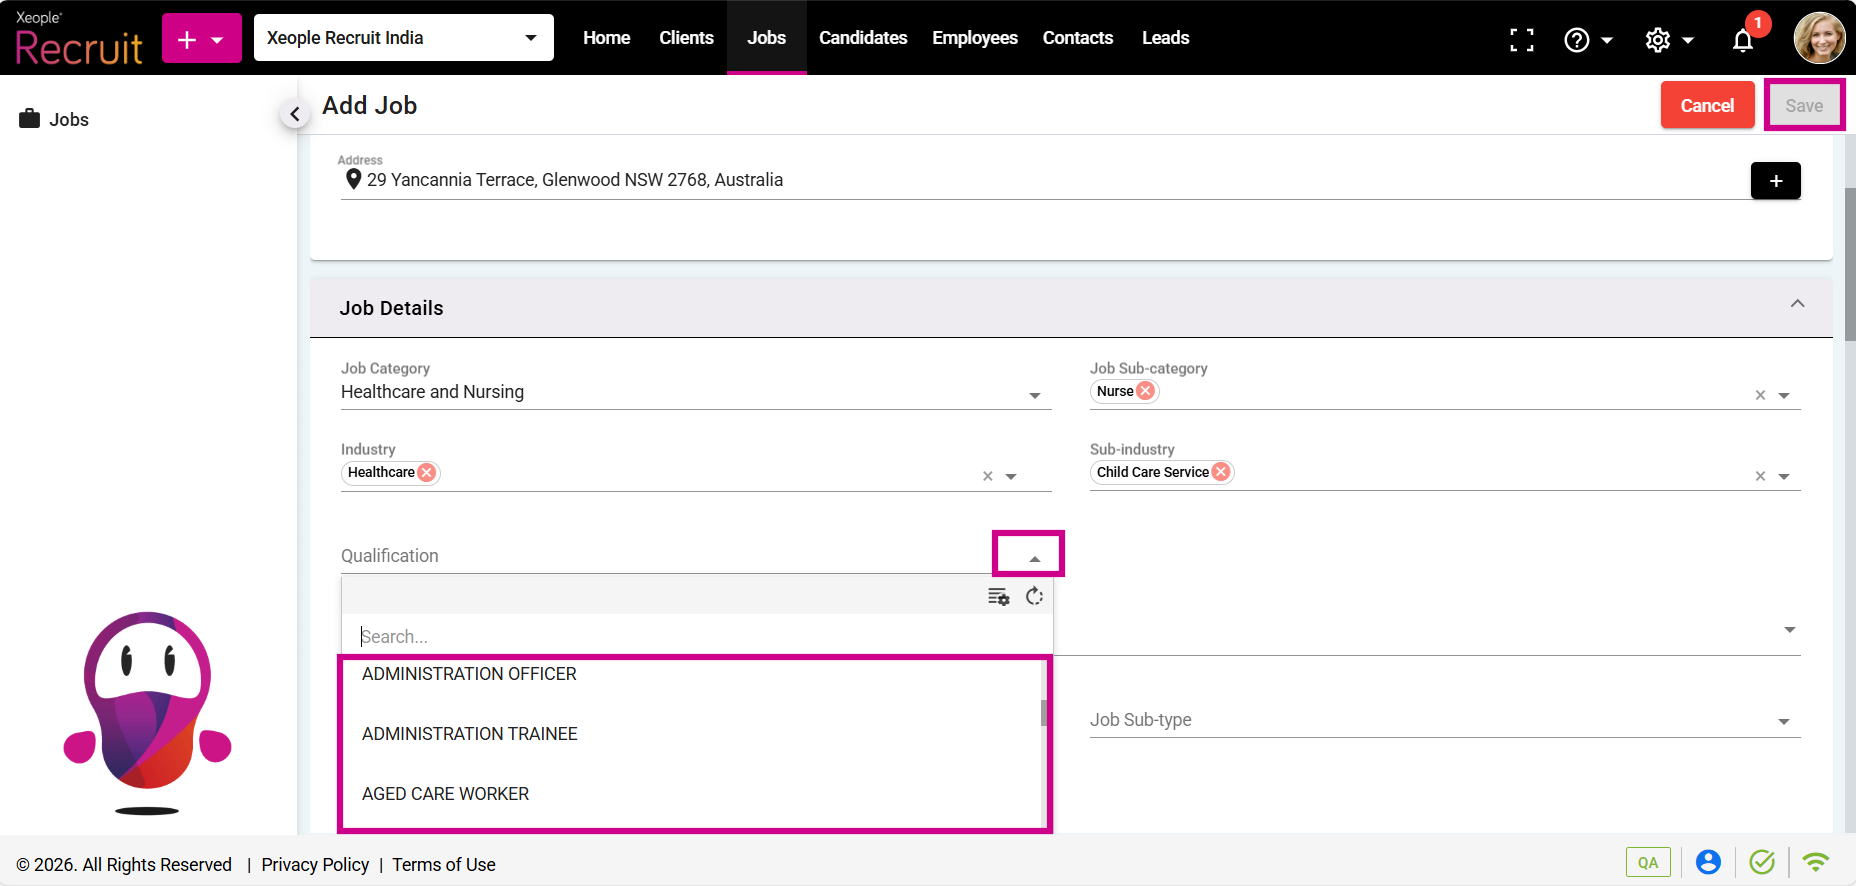
Task: Go to the Candidates tab
Action: click(x=863, y=38)
